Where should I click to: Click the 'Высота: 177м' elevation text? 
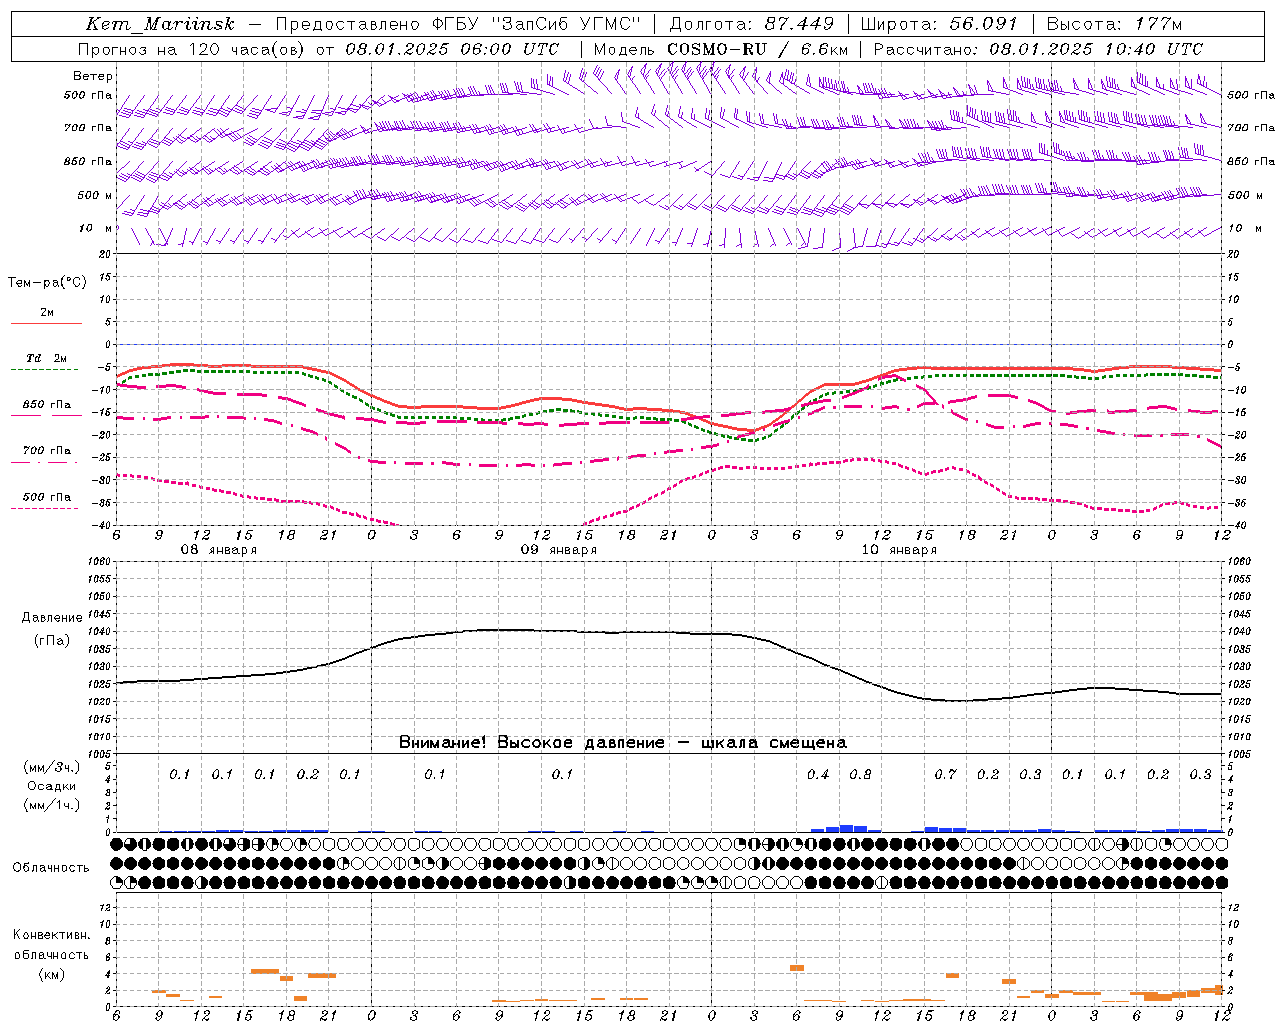pyautogui.click(x=1114, y=24)
